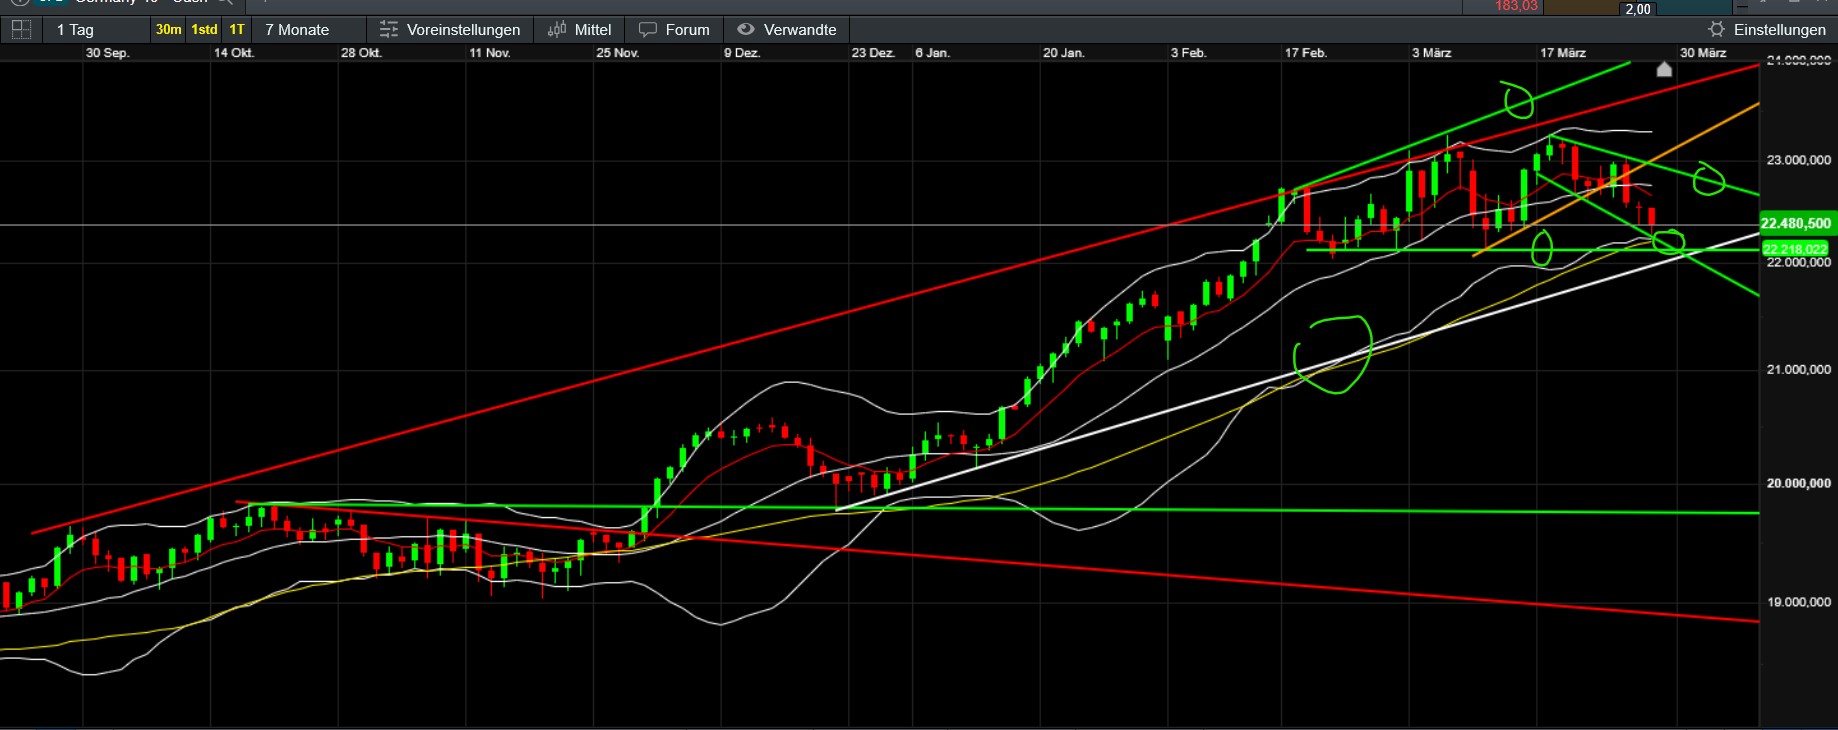
Task: Click the '3 Feb.' date label
Action: (x=1189, y=53)
